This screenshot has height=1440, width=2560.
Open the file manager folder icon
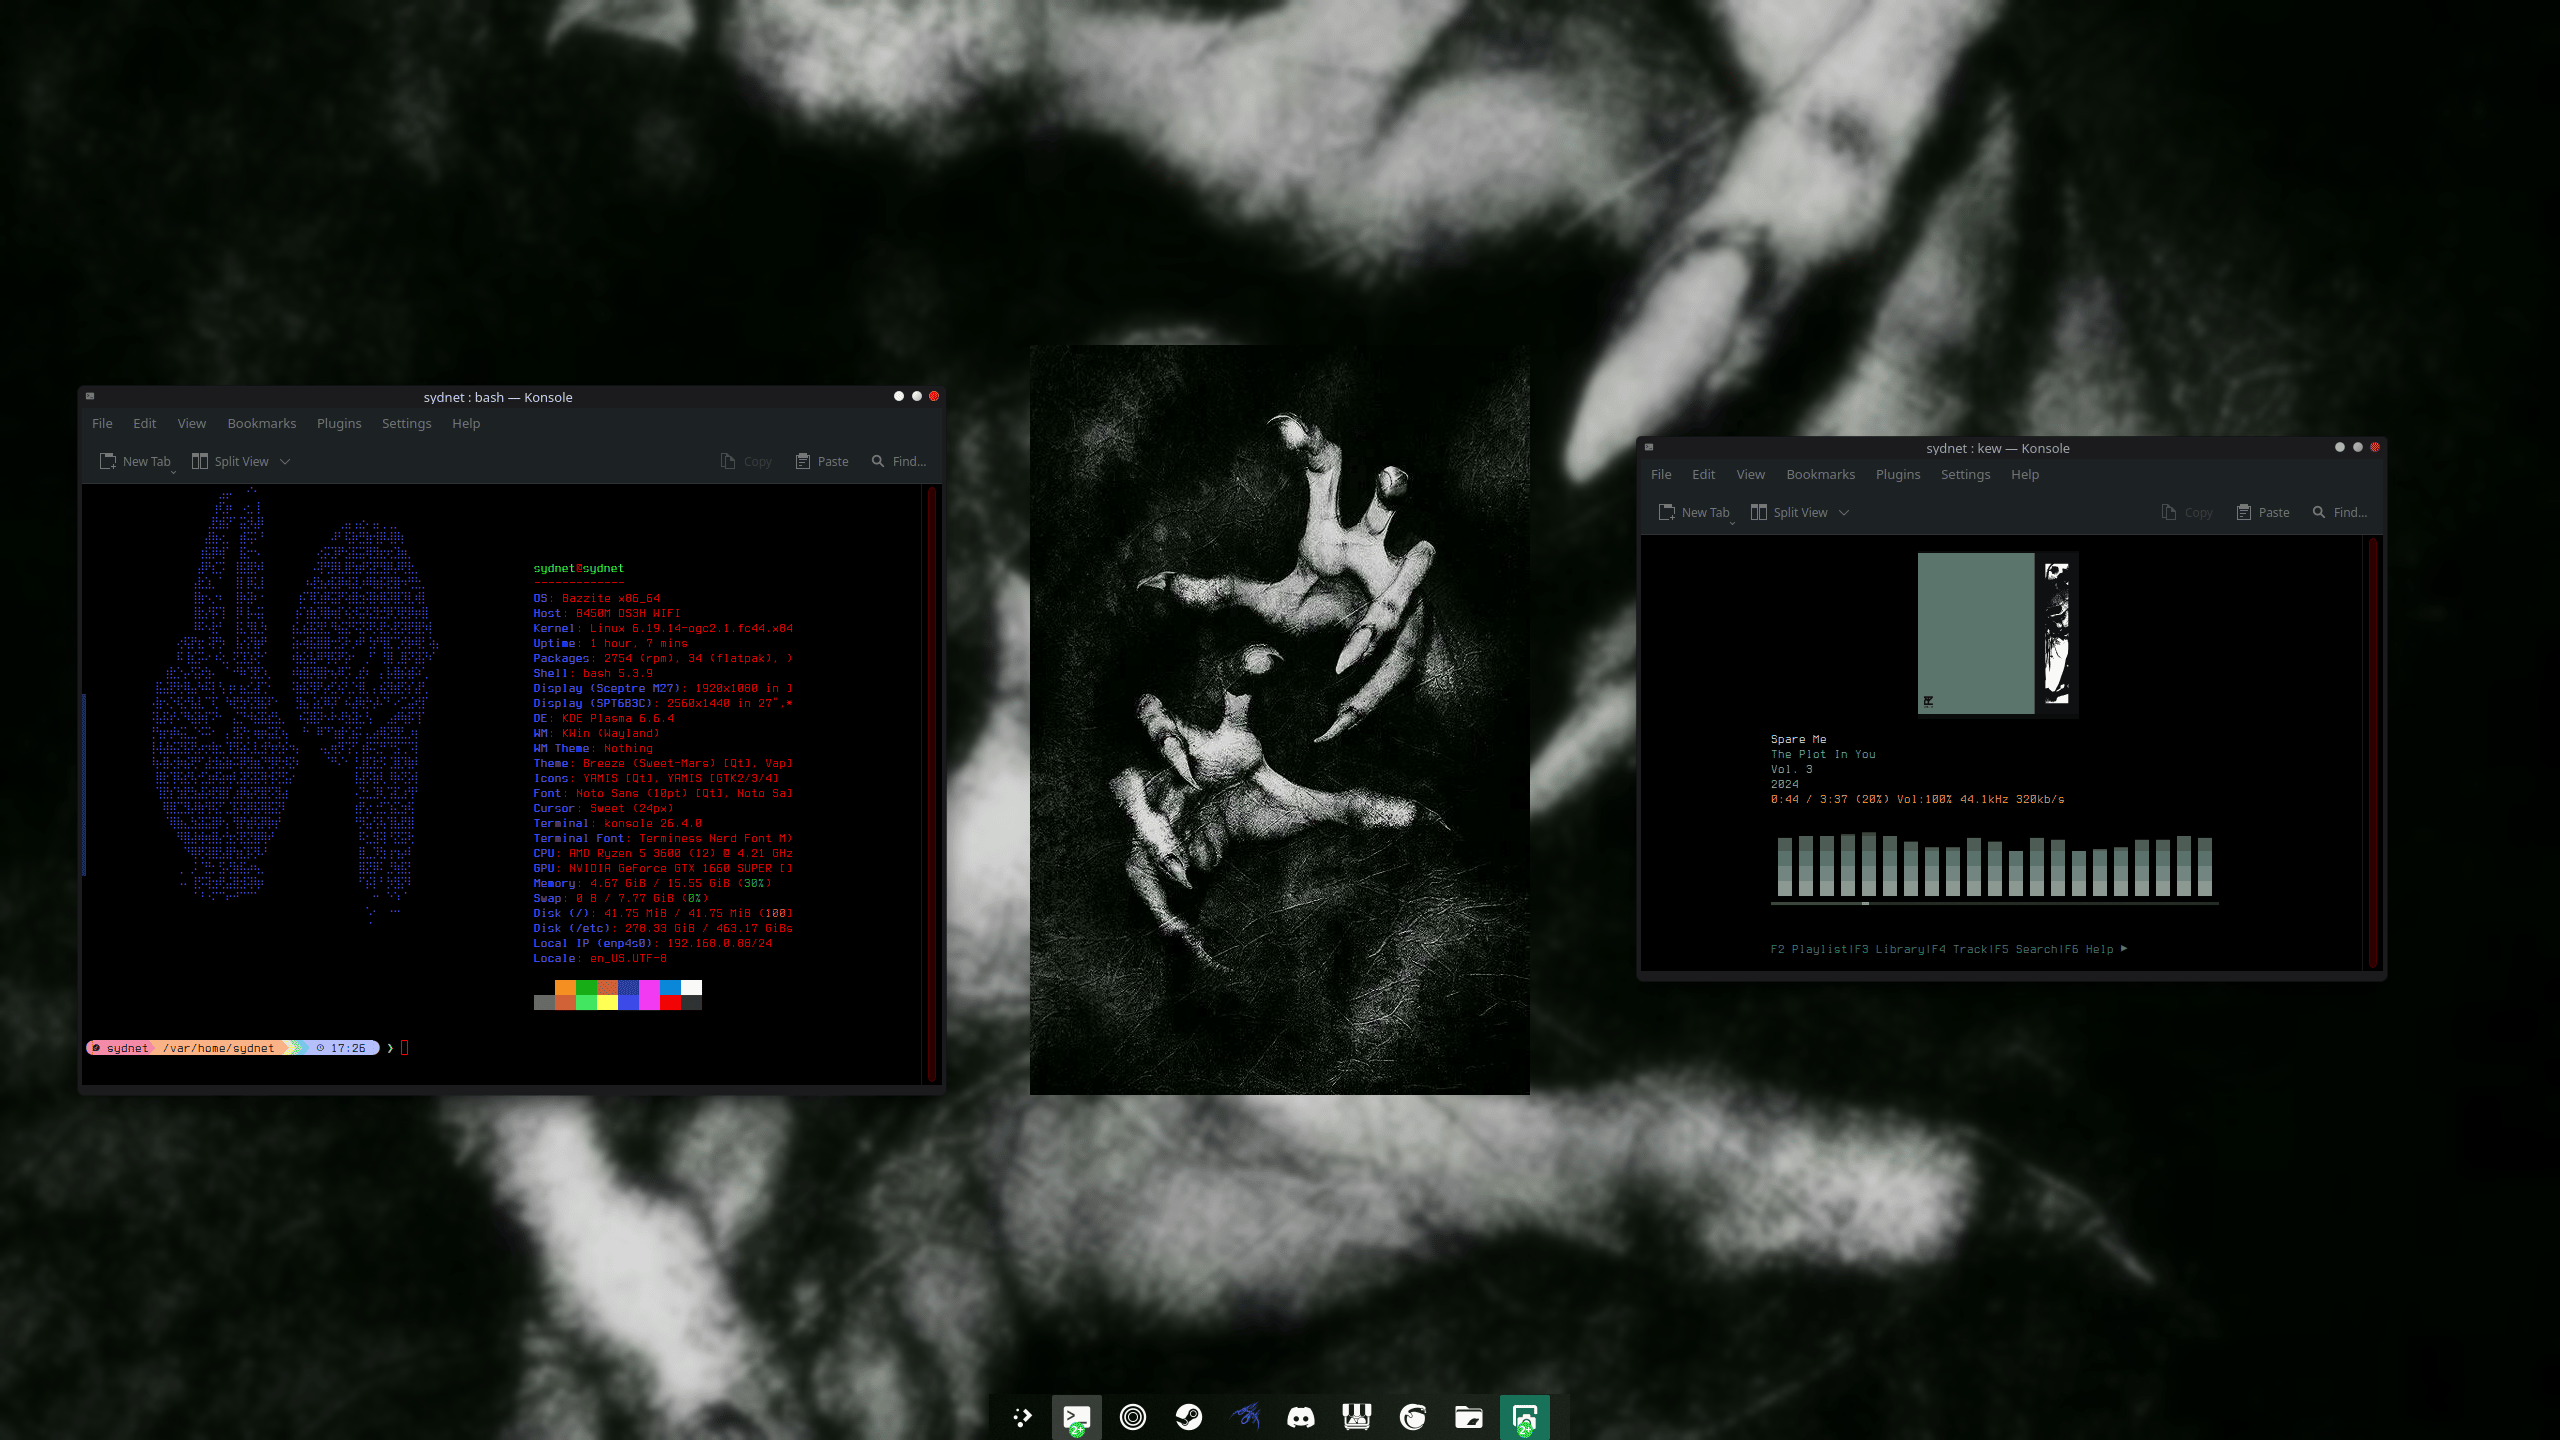tap(1469, 1417)
